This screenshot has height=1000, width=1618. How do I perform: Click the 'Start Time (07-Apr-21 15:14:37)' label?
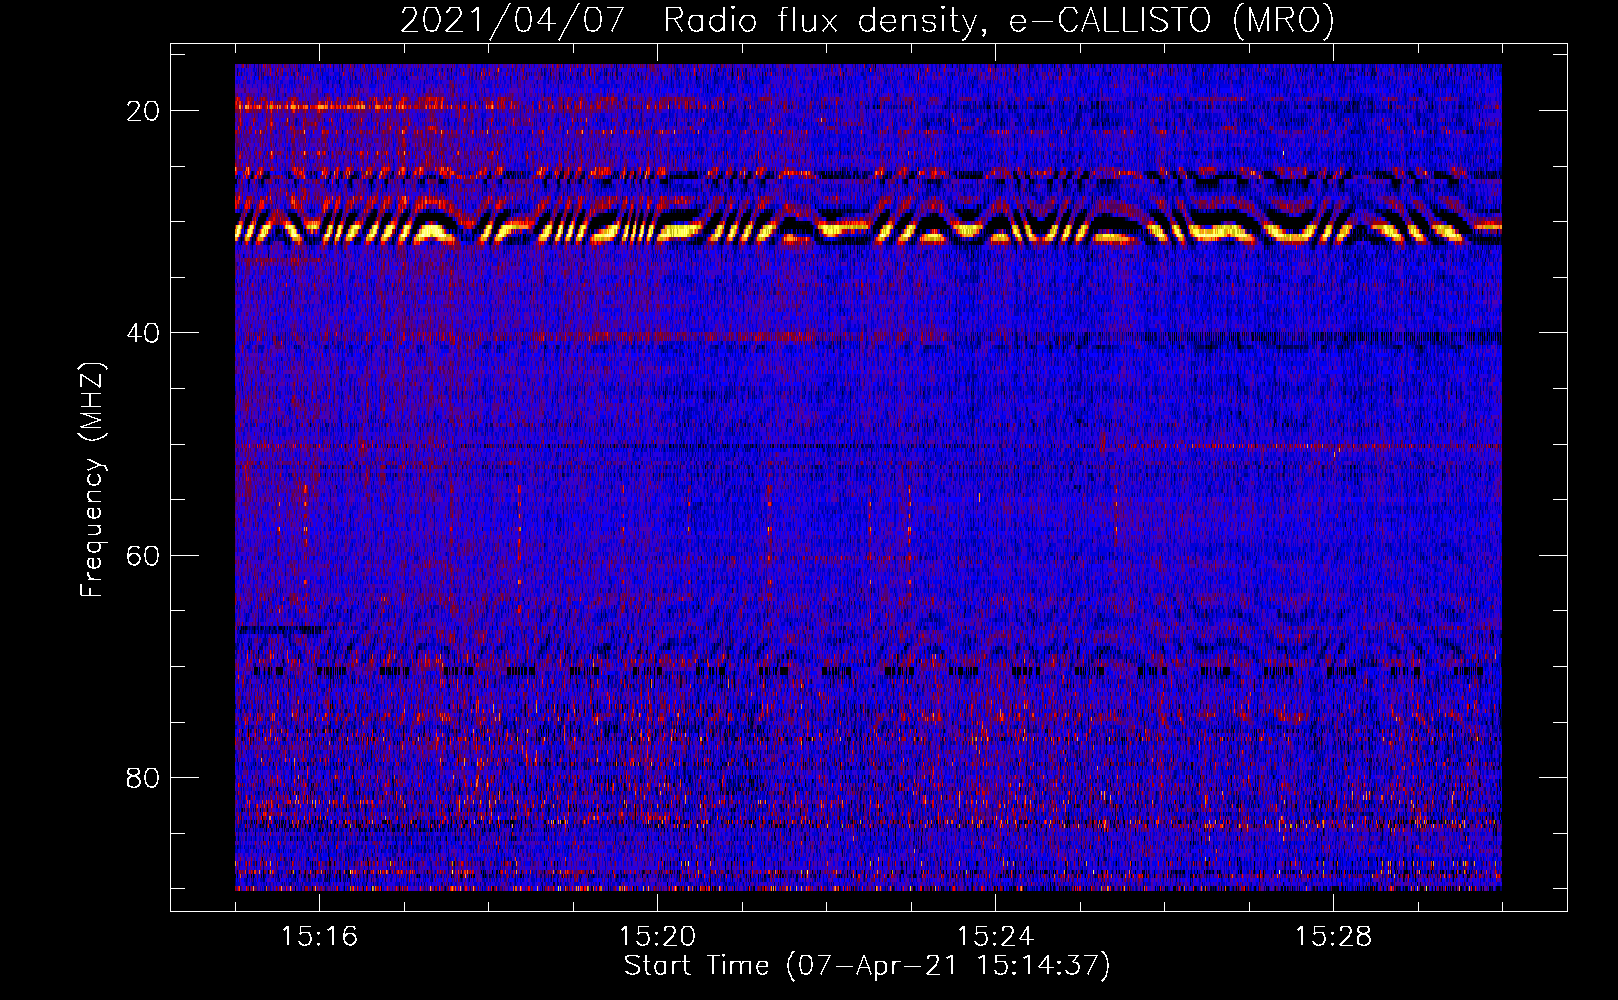(867, 966)
